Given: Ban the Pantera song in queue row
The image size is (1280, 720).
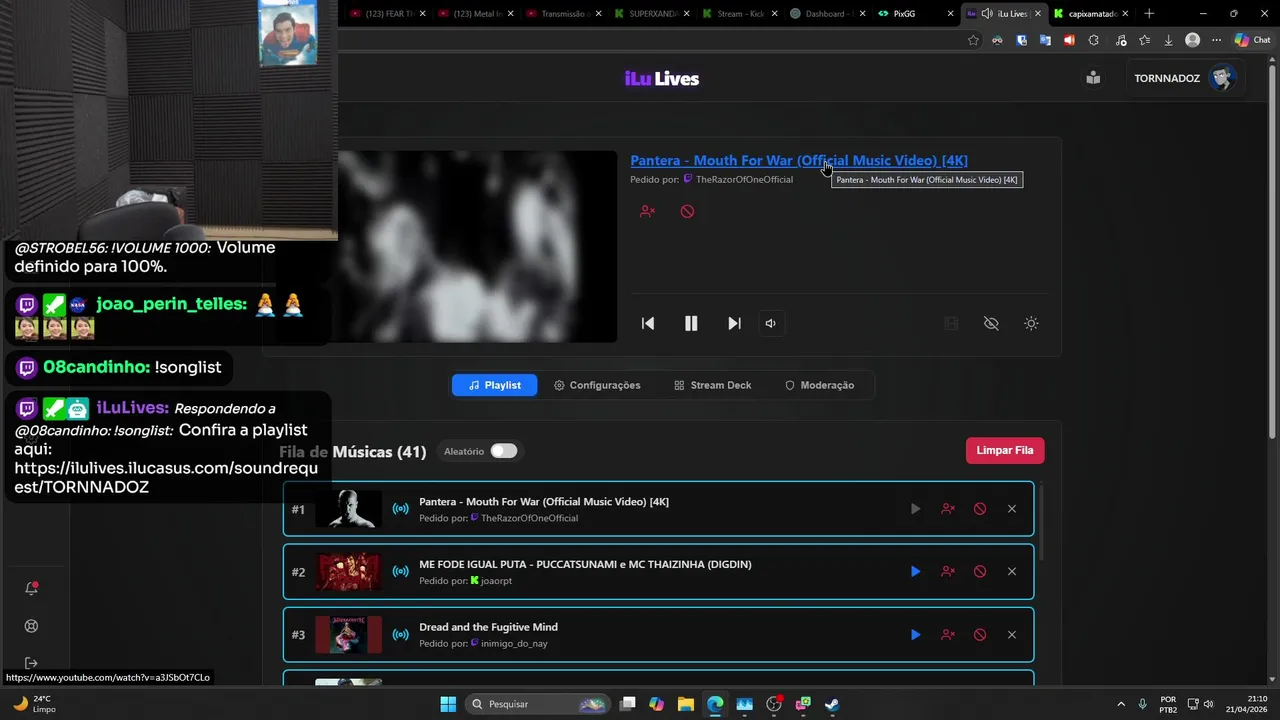Looking at the screenshot, I should tap(980, 509).
